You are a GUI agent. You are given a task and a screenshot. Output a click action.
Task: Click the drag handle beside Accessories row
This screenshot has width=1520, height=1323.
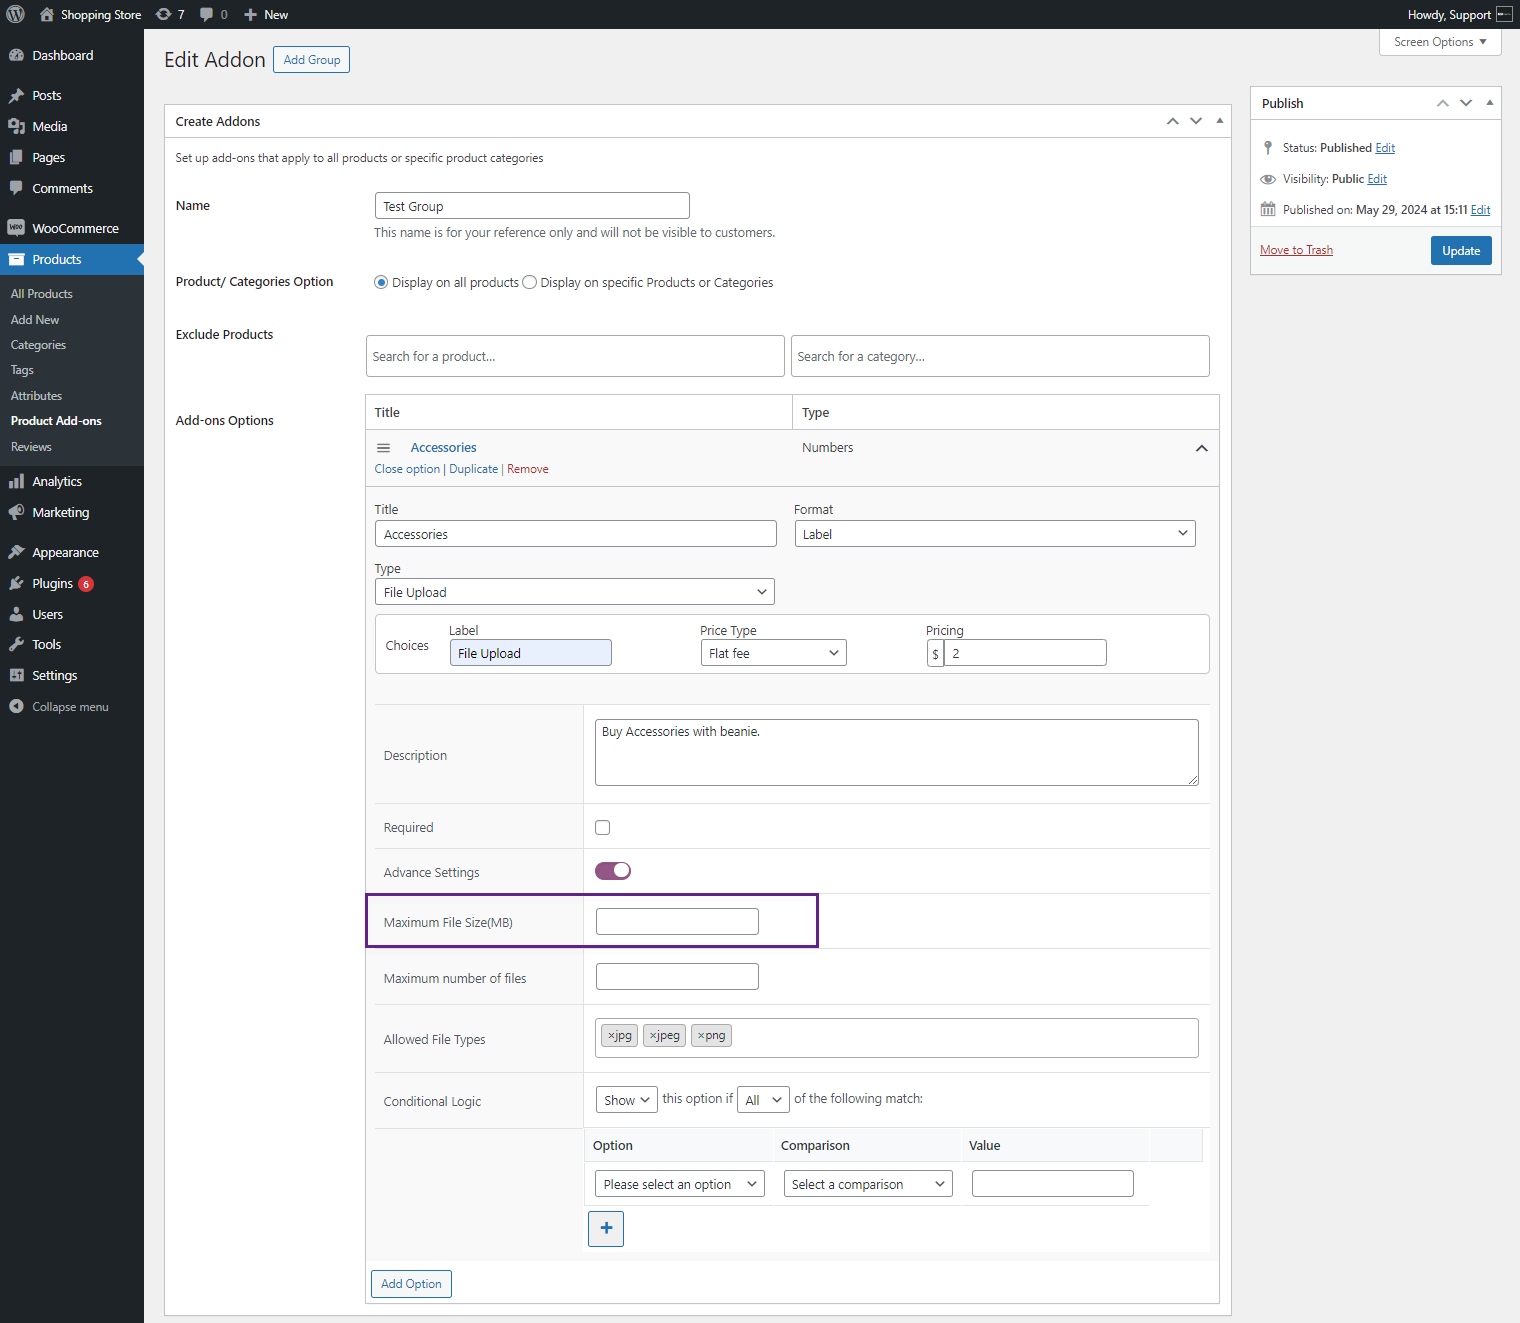tap(383, 448)
